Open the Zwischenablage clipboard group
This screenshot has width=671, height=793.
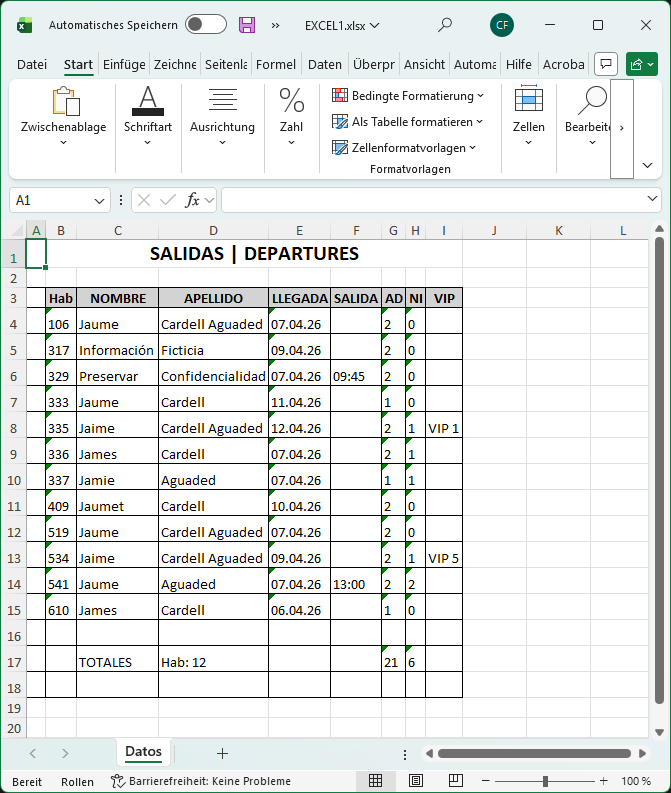pyautogui.click(x=64, y=116)
